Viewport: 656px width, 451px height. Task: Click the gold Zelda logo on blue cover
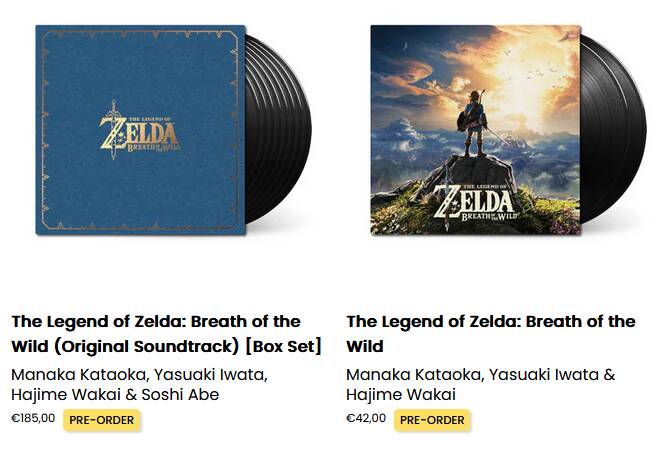(141, 131)
